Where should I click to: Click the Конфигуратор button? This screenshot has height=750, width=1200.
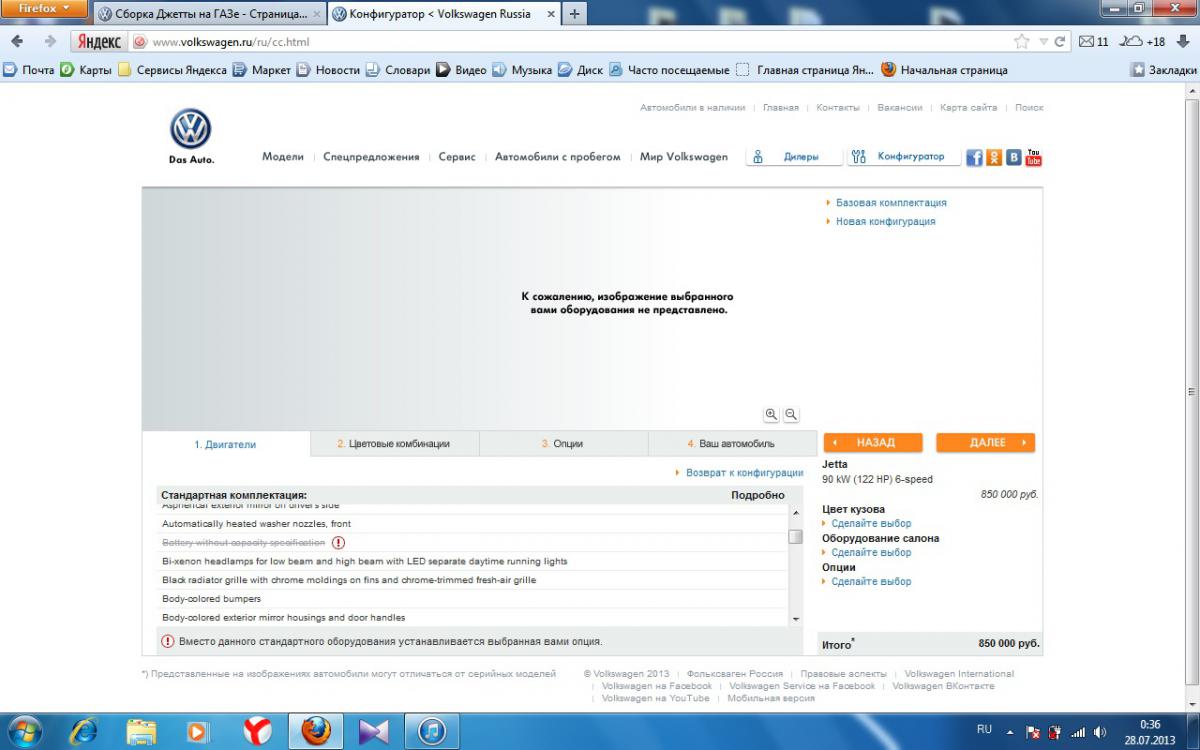(903, 157)
